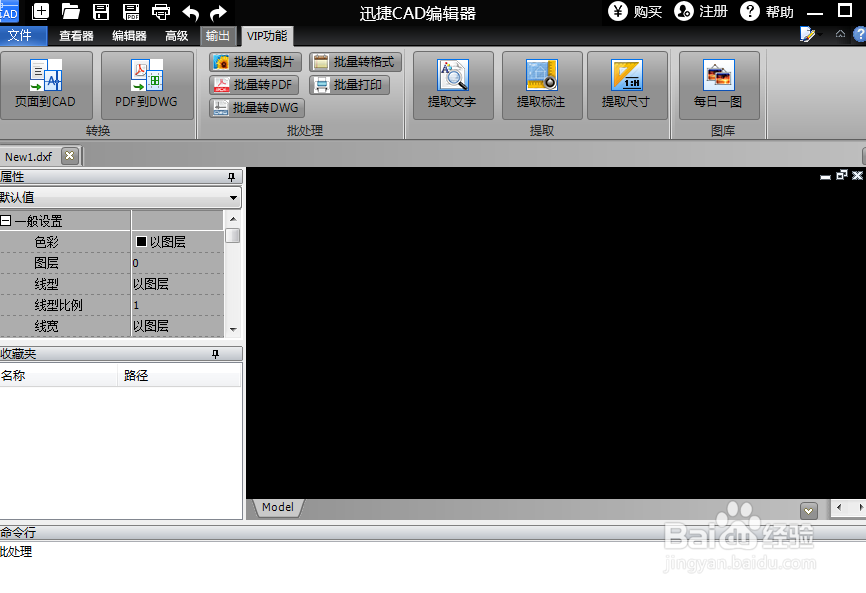
Task: Collapse the 一般设置 group
Action: pyautogui.click(x=6, y=221)
